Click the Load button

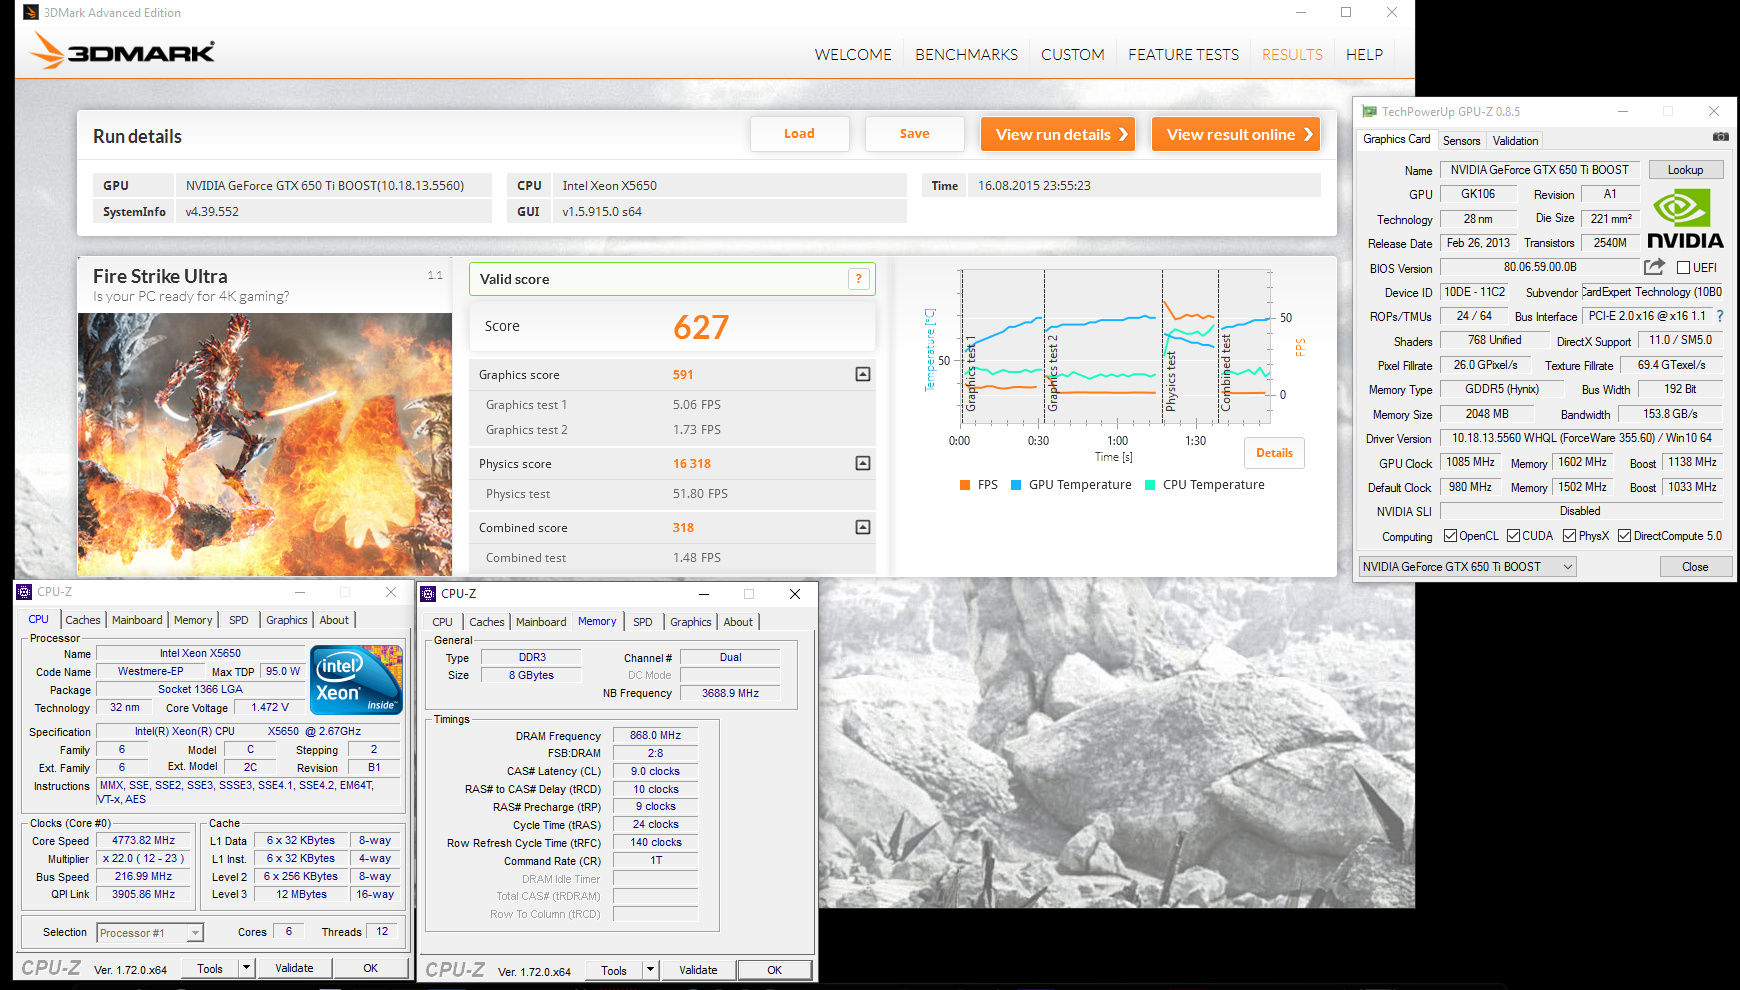[799, 134]
